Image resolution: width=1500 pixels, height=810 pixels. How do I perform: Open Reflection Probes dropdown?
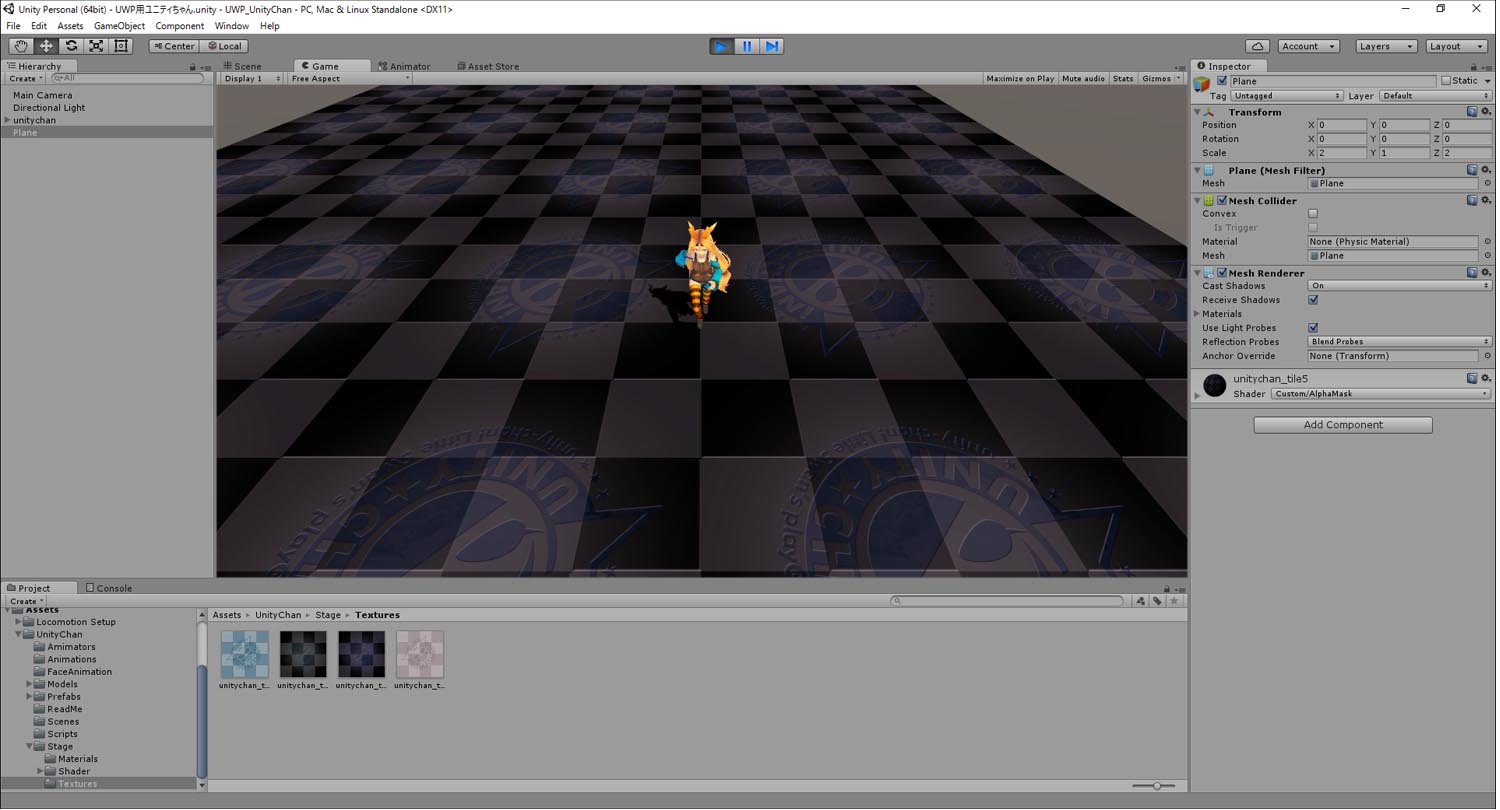click(x=1400, y=342)
